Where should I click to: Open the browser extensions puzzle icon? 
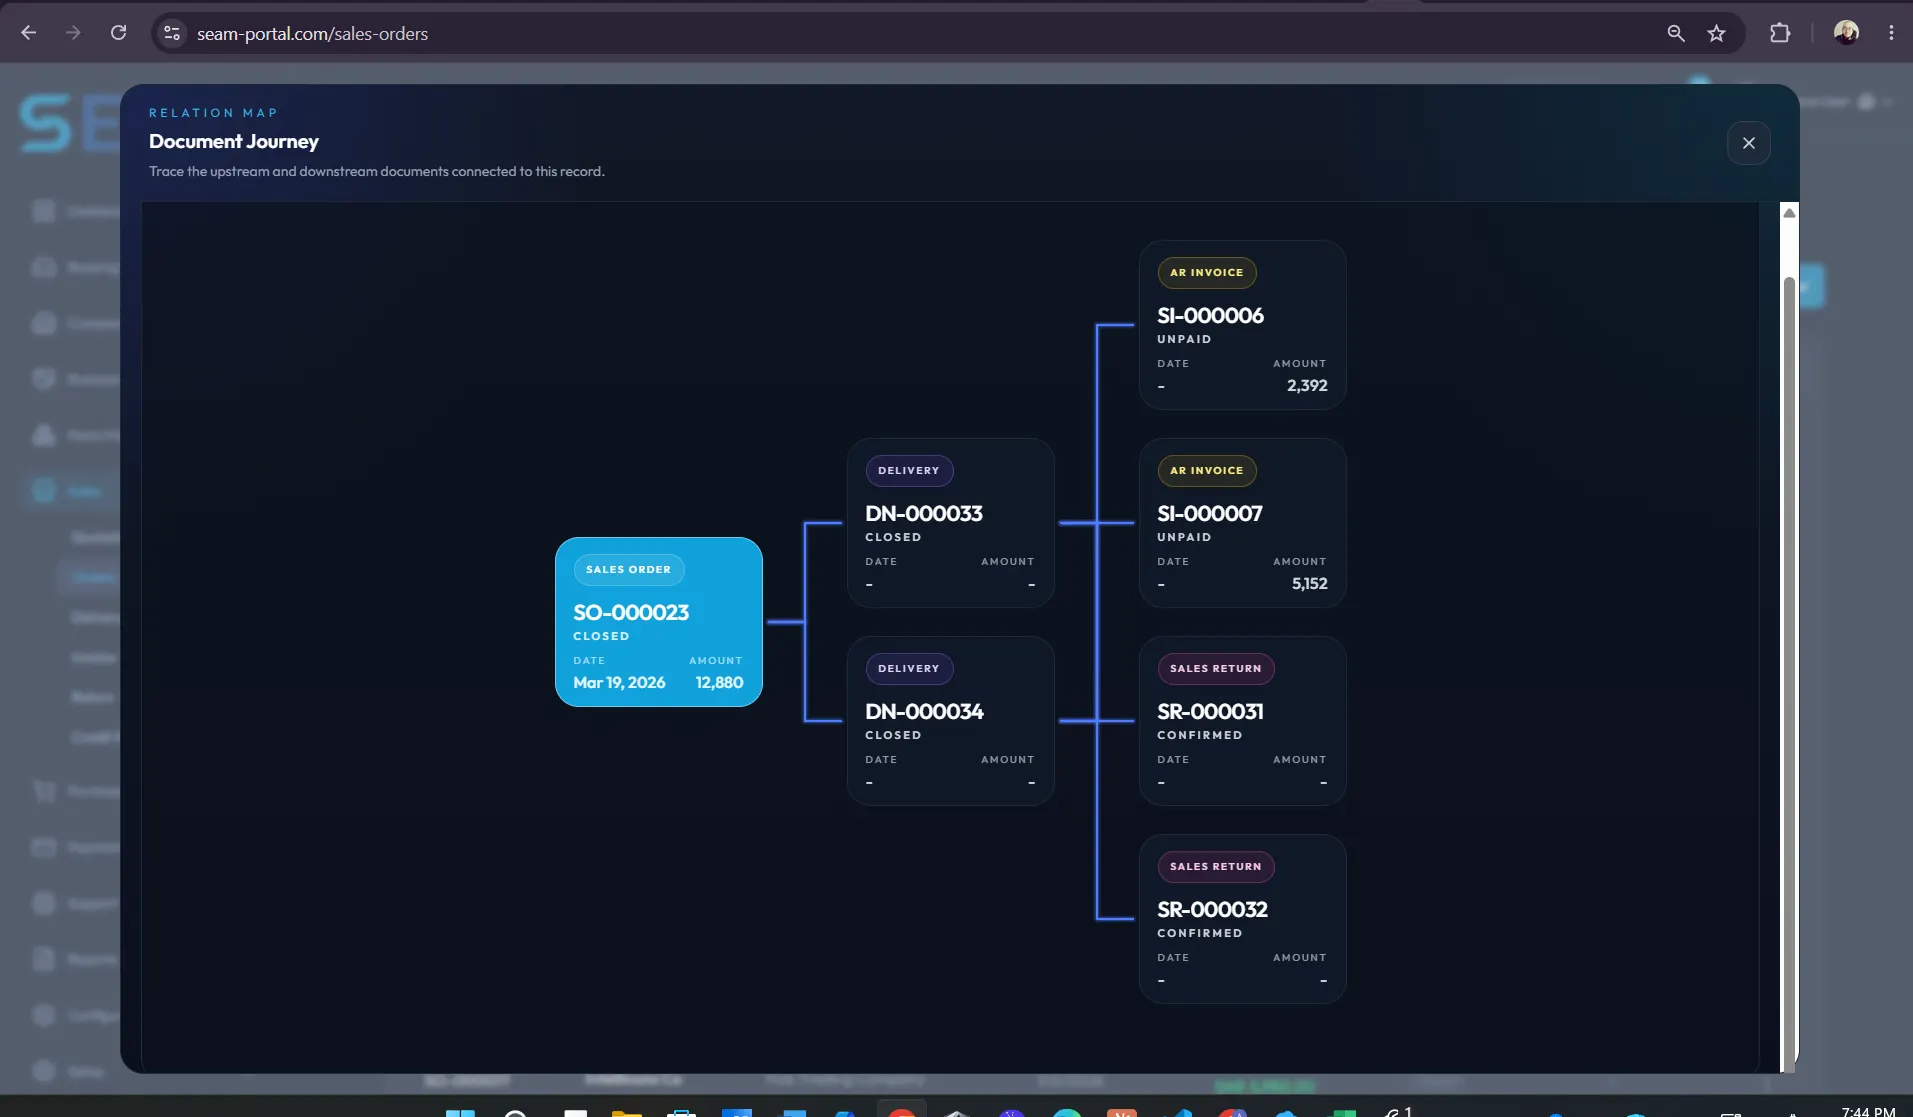click(x=1780, y=33)
